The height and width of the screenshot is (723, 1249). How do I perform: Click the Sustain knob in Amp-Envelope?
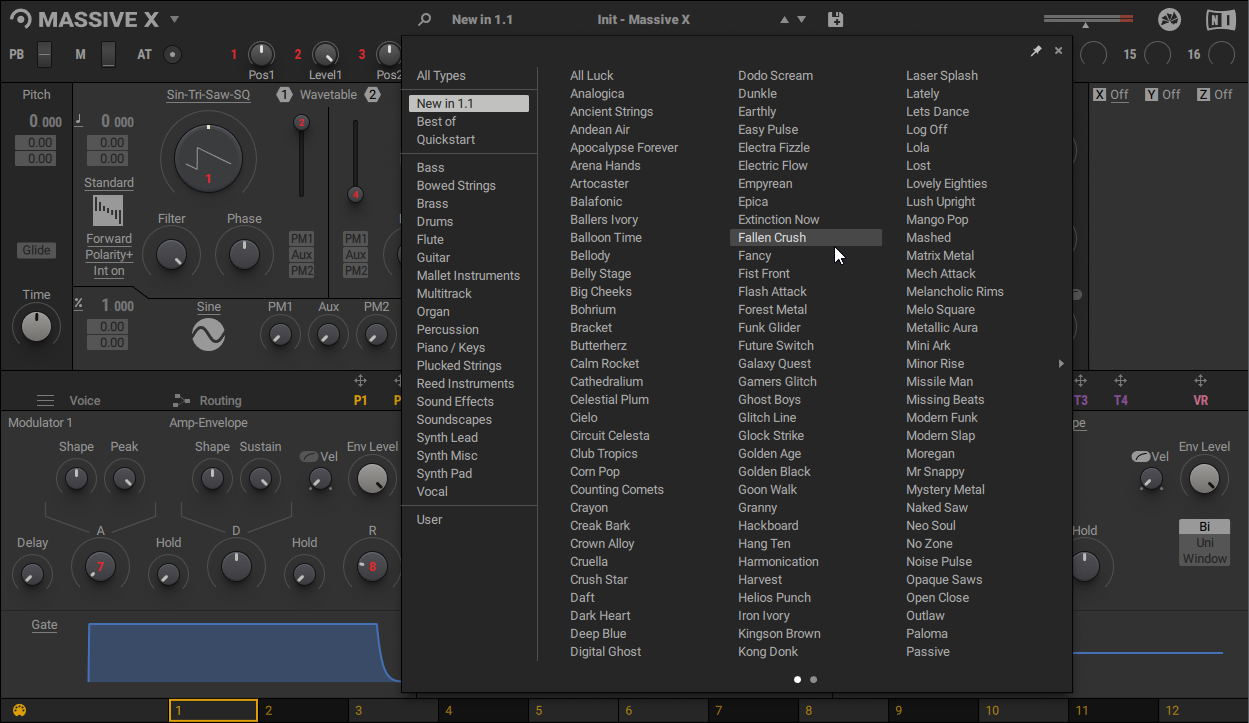260,478
